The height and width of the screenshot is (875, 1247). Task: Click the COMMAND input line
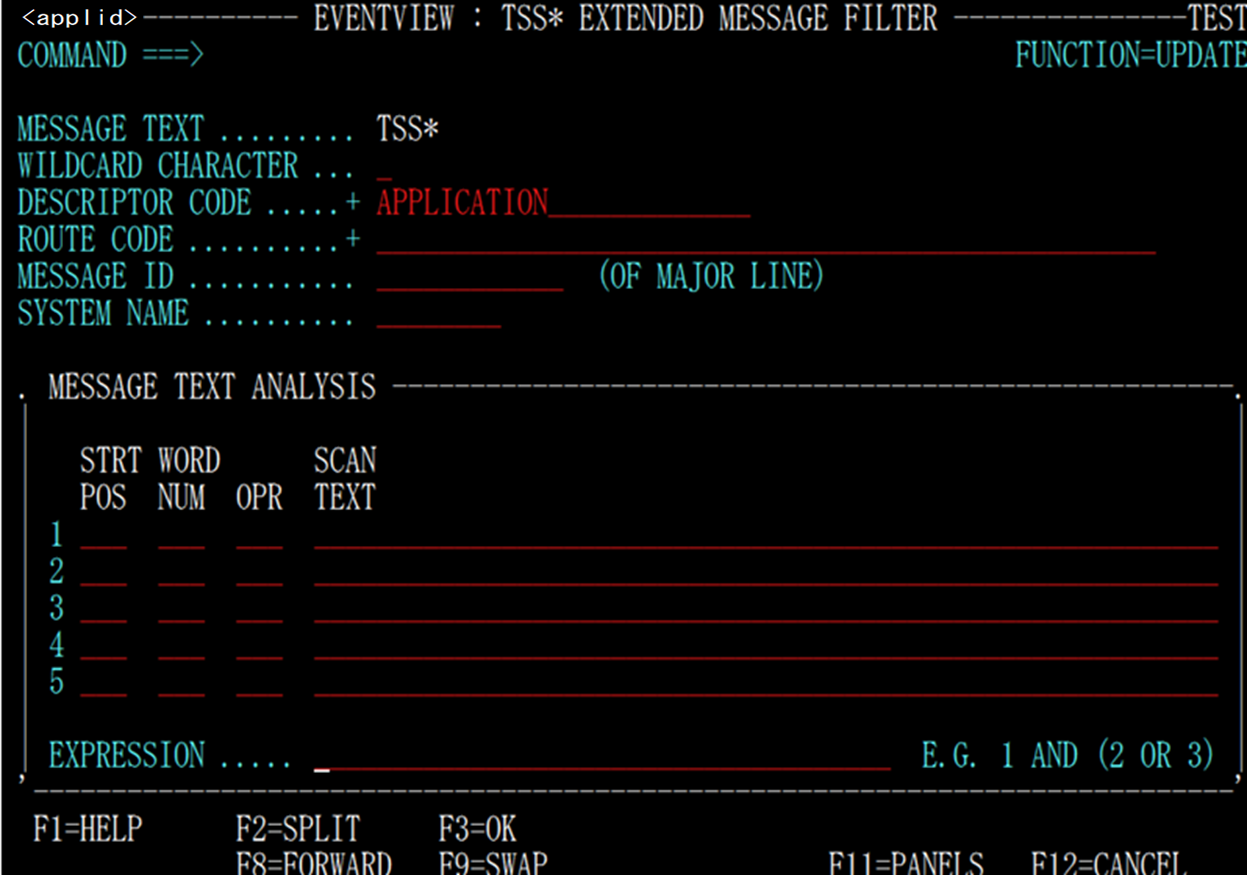click(608, 55)
